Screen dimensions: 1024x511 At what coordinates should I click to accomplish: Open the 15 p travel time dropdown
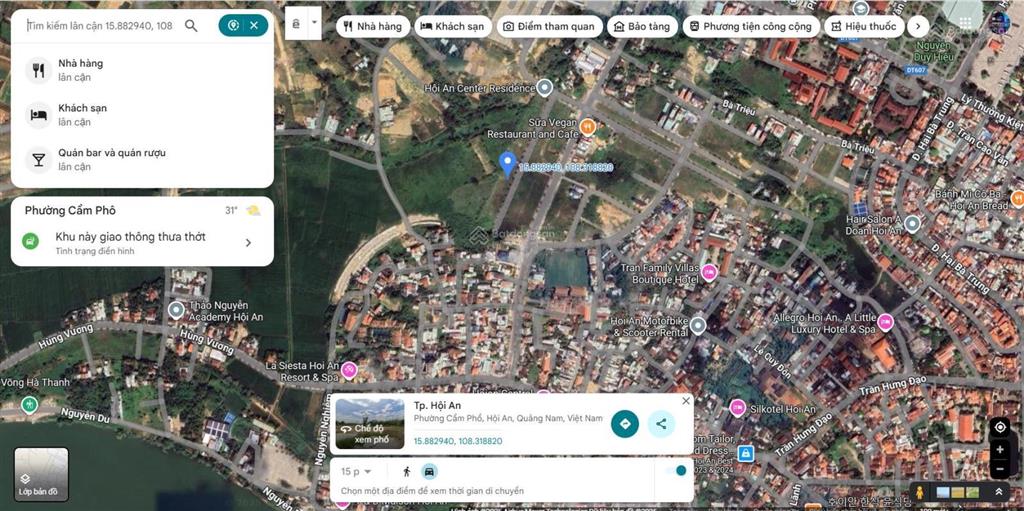tap(356, 471)
